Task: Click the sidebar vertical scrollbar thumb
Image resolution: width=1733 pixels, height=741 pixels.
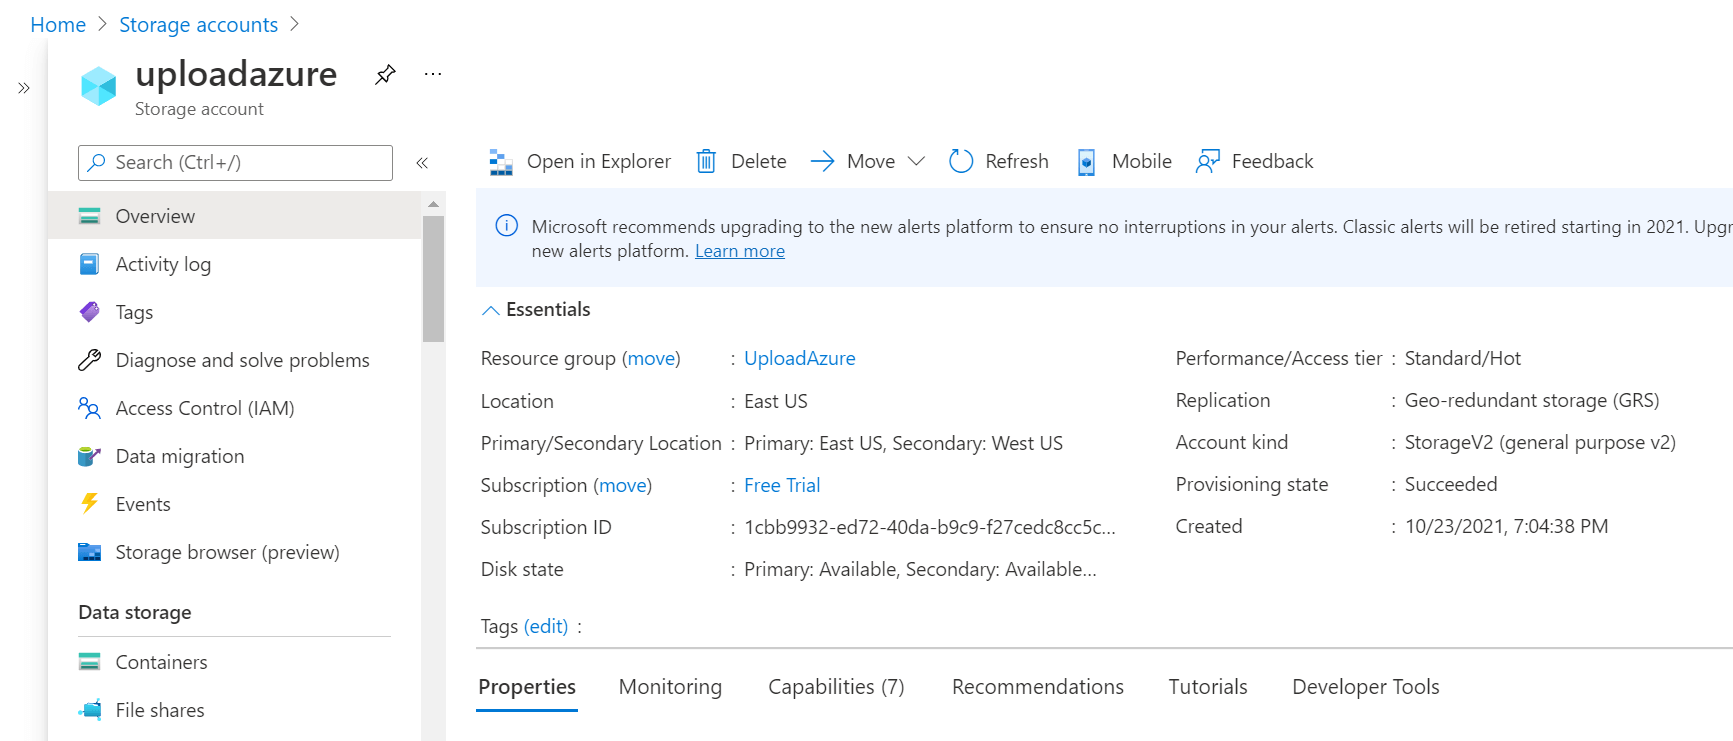Action: tap(433, 280)
